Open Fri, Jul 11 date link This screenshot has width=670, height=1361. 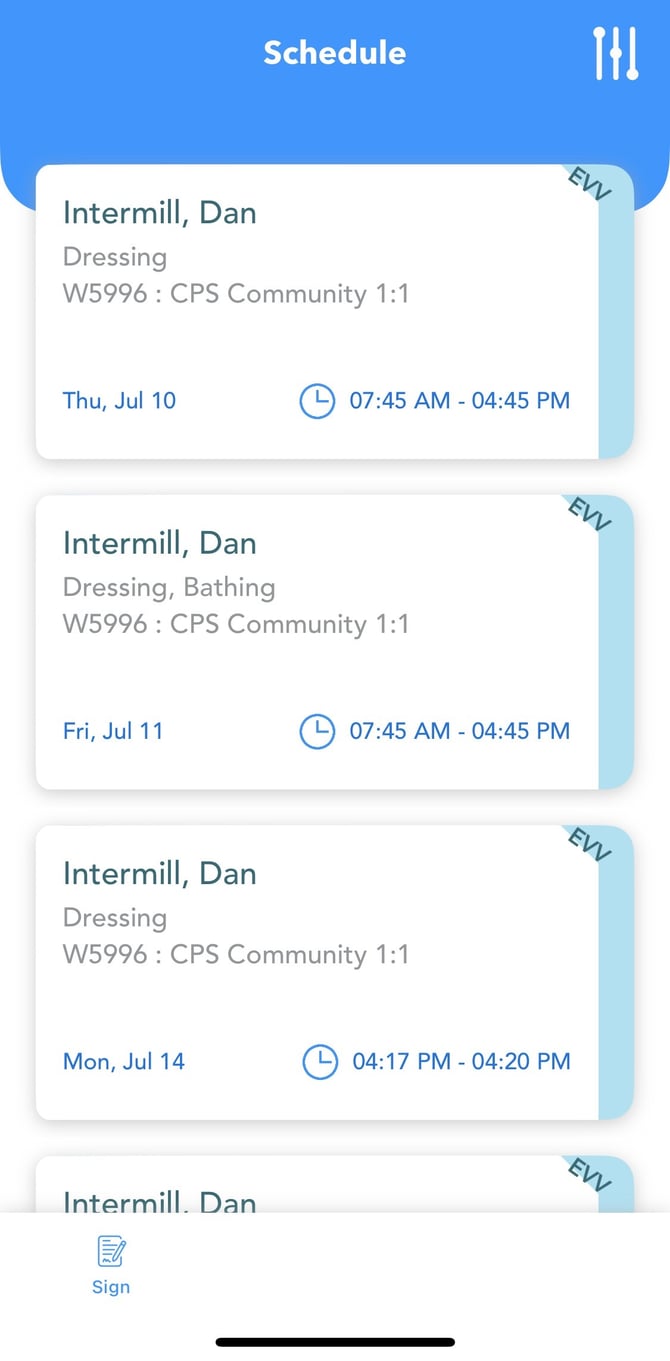[x=113, y=731]
